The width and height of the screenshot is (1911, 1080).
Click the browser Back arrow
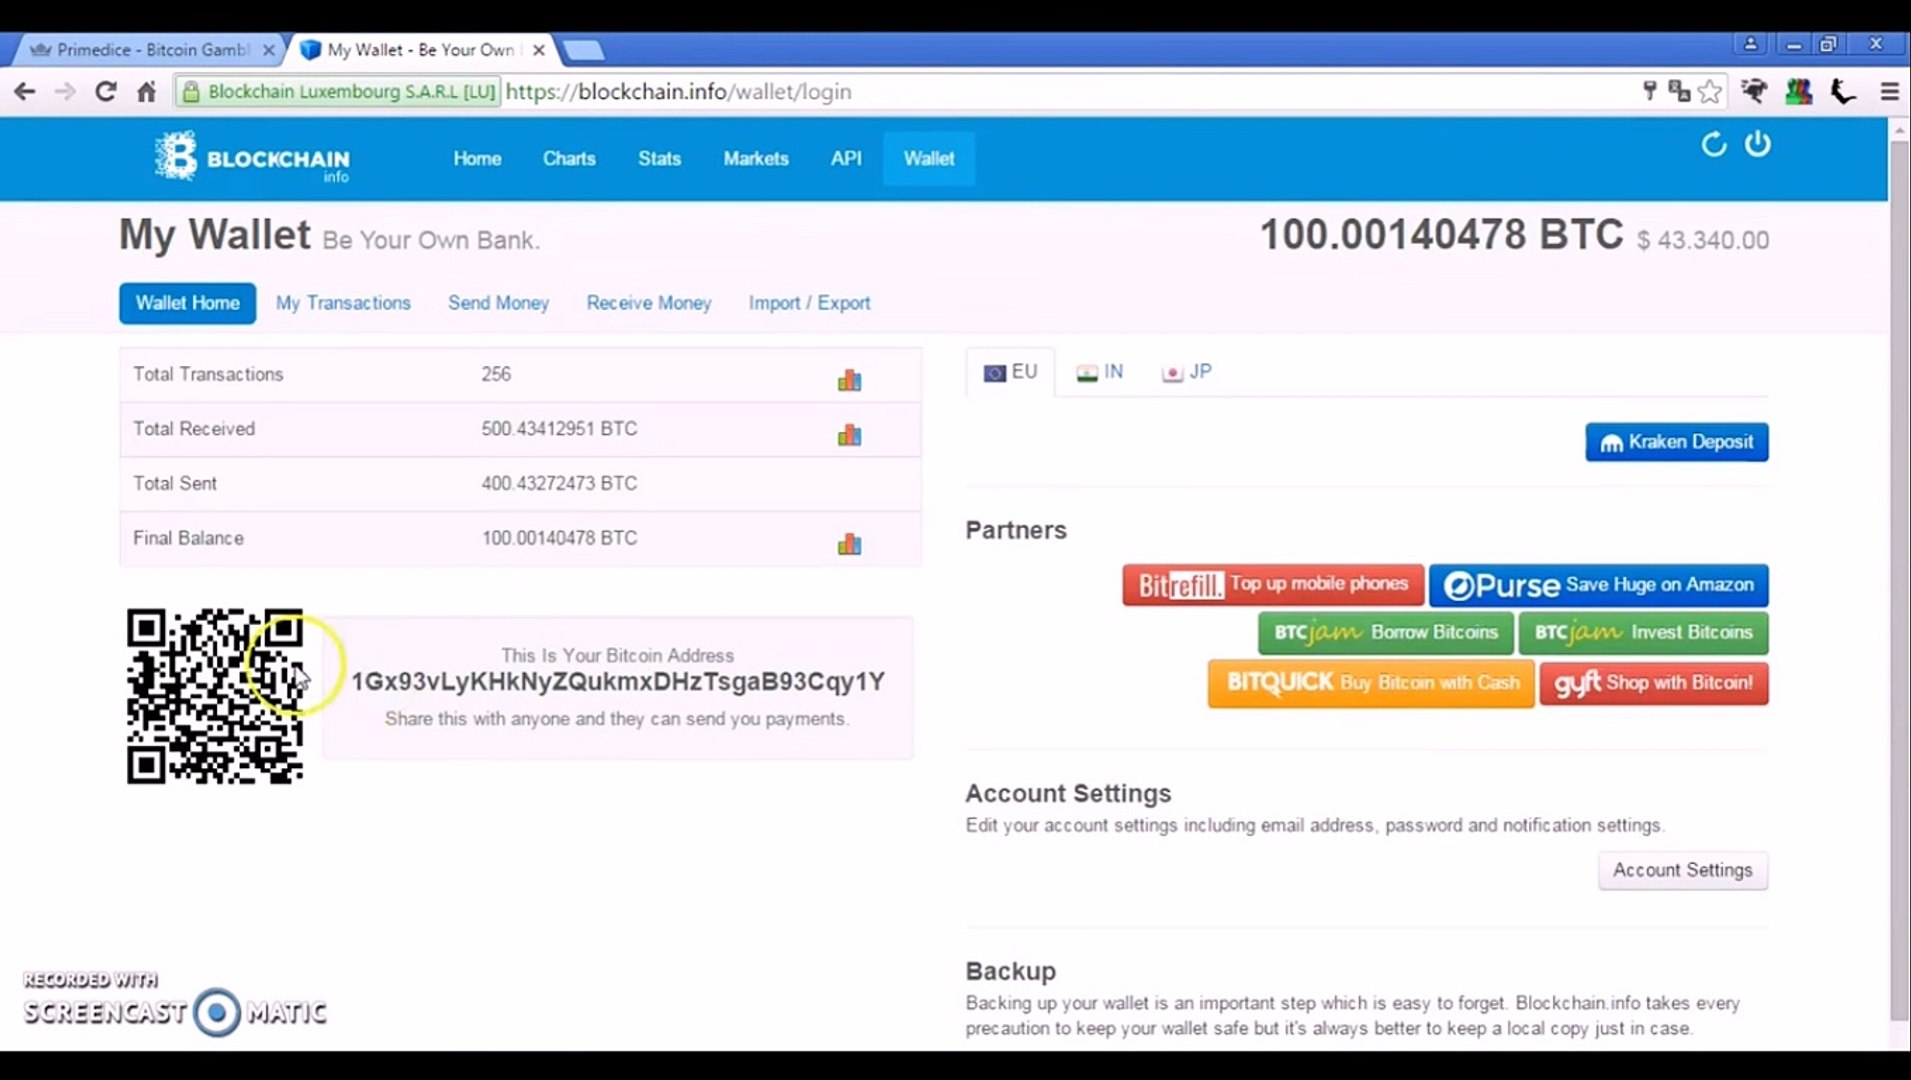click(x=25, y=92)
